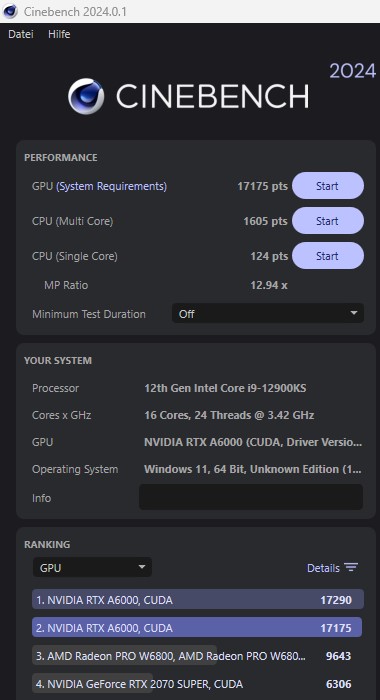
Task: Click the 2024 version label
Action: (353, 71)
